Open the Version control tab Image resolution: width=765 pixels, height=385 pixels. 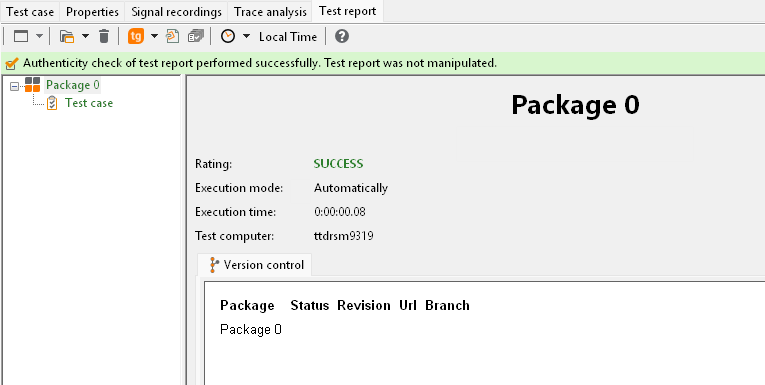tap(254, 265)
